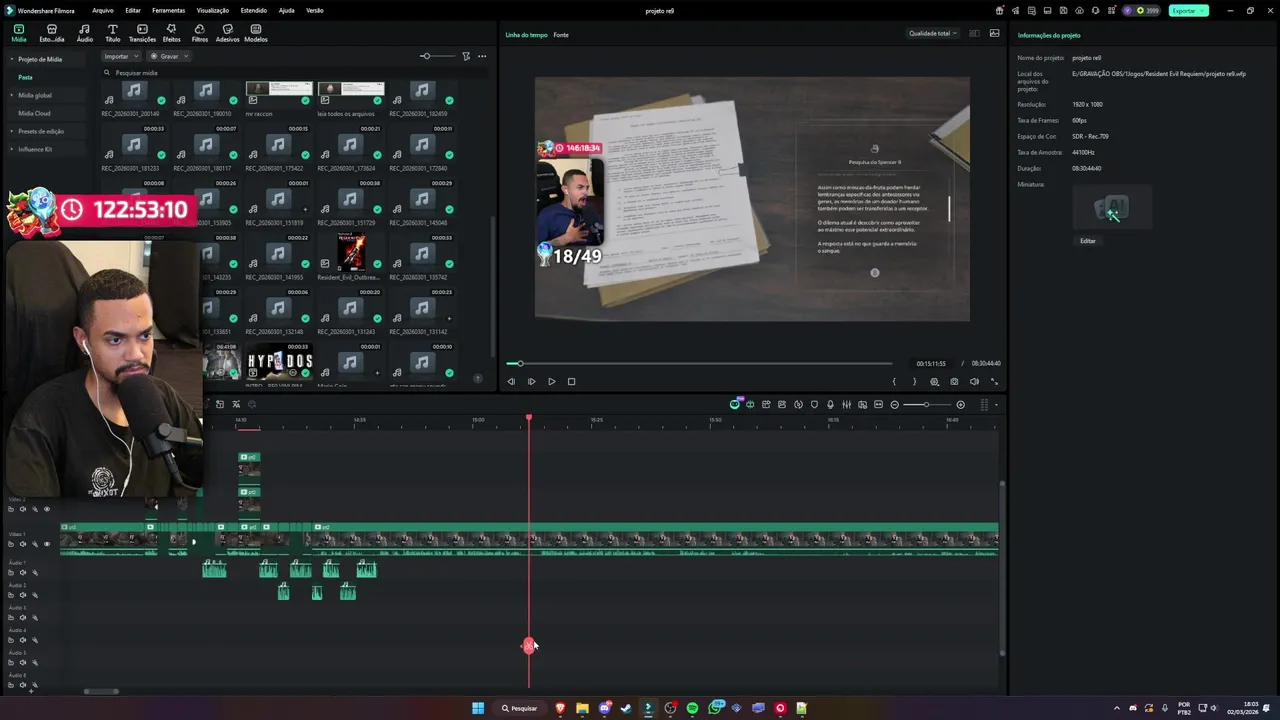
Task: Expand the Influence Kit section
Action: click(12, 149)
